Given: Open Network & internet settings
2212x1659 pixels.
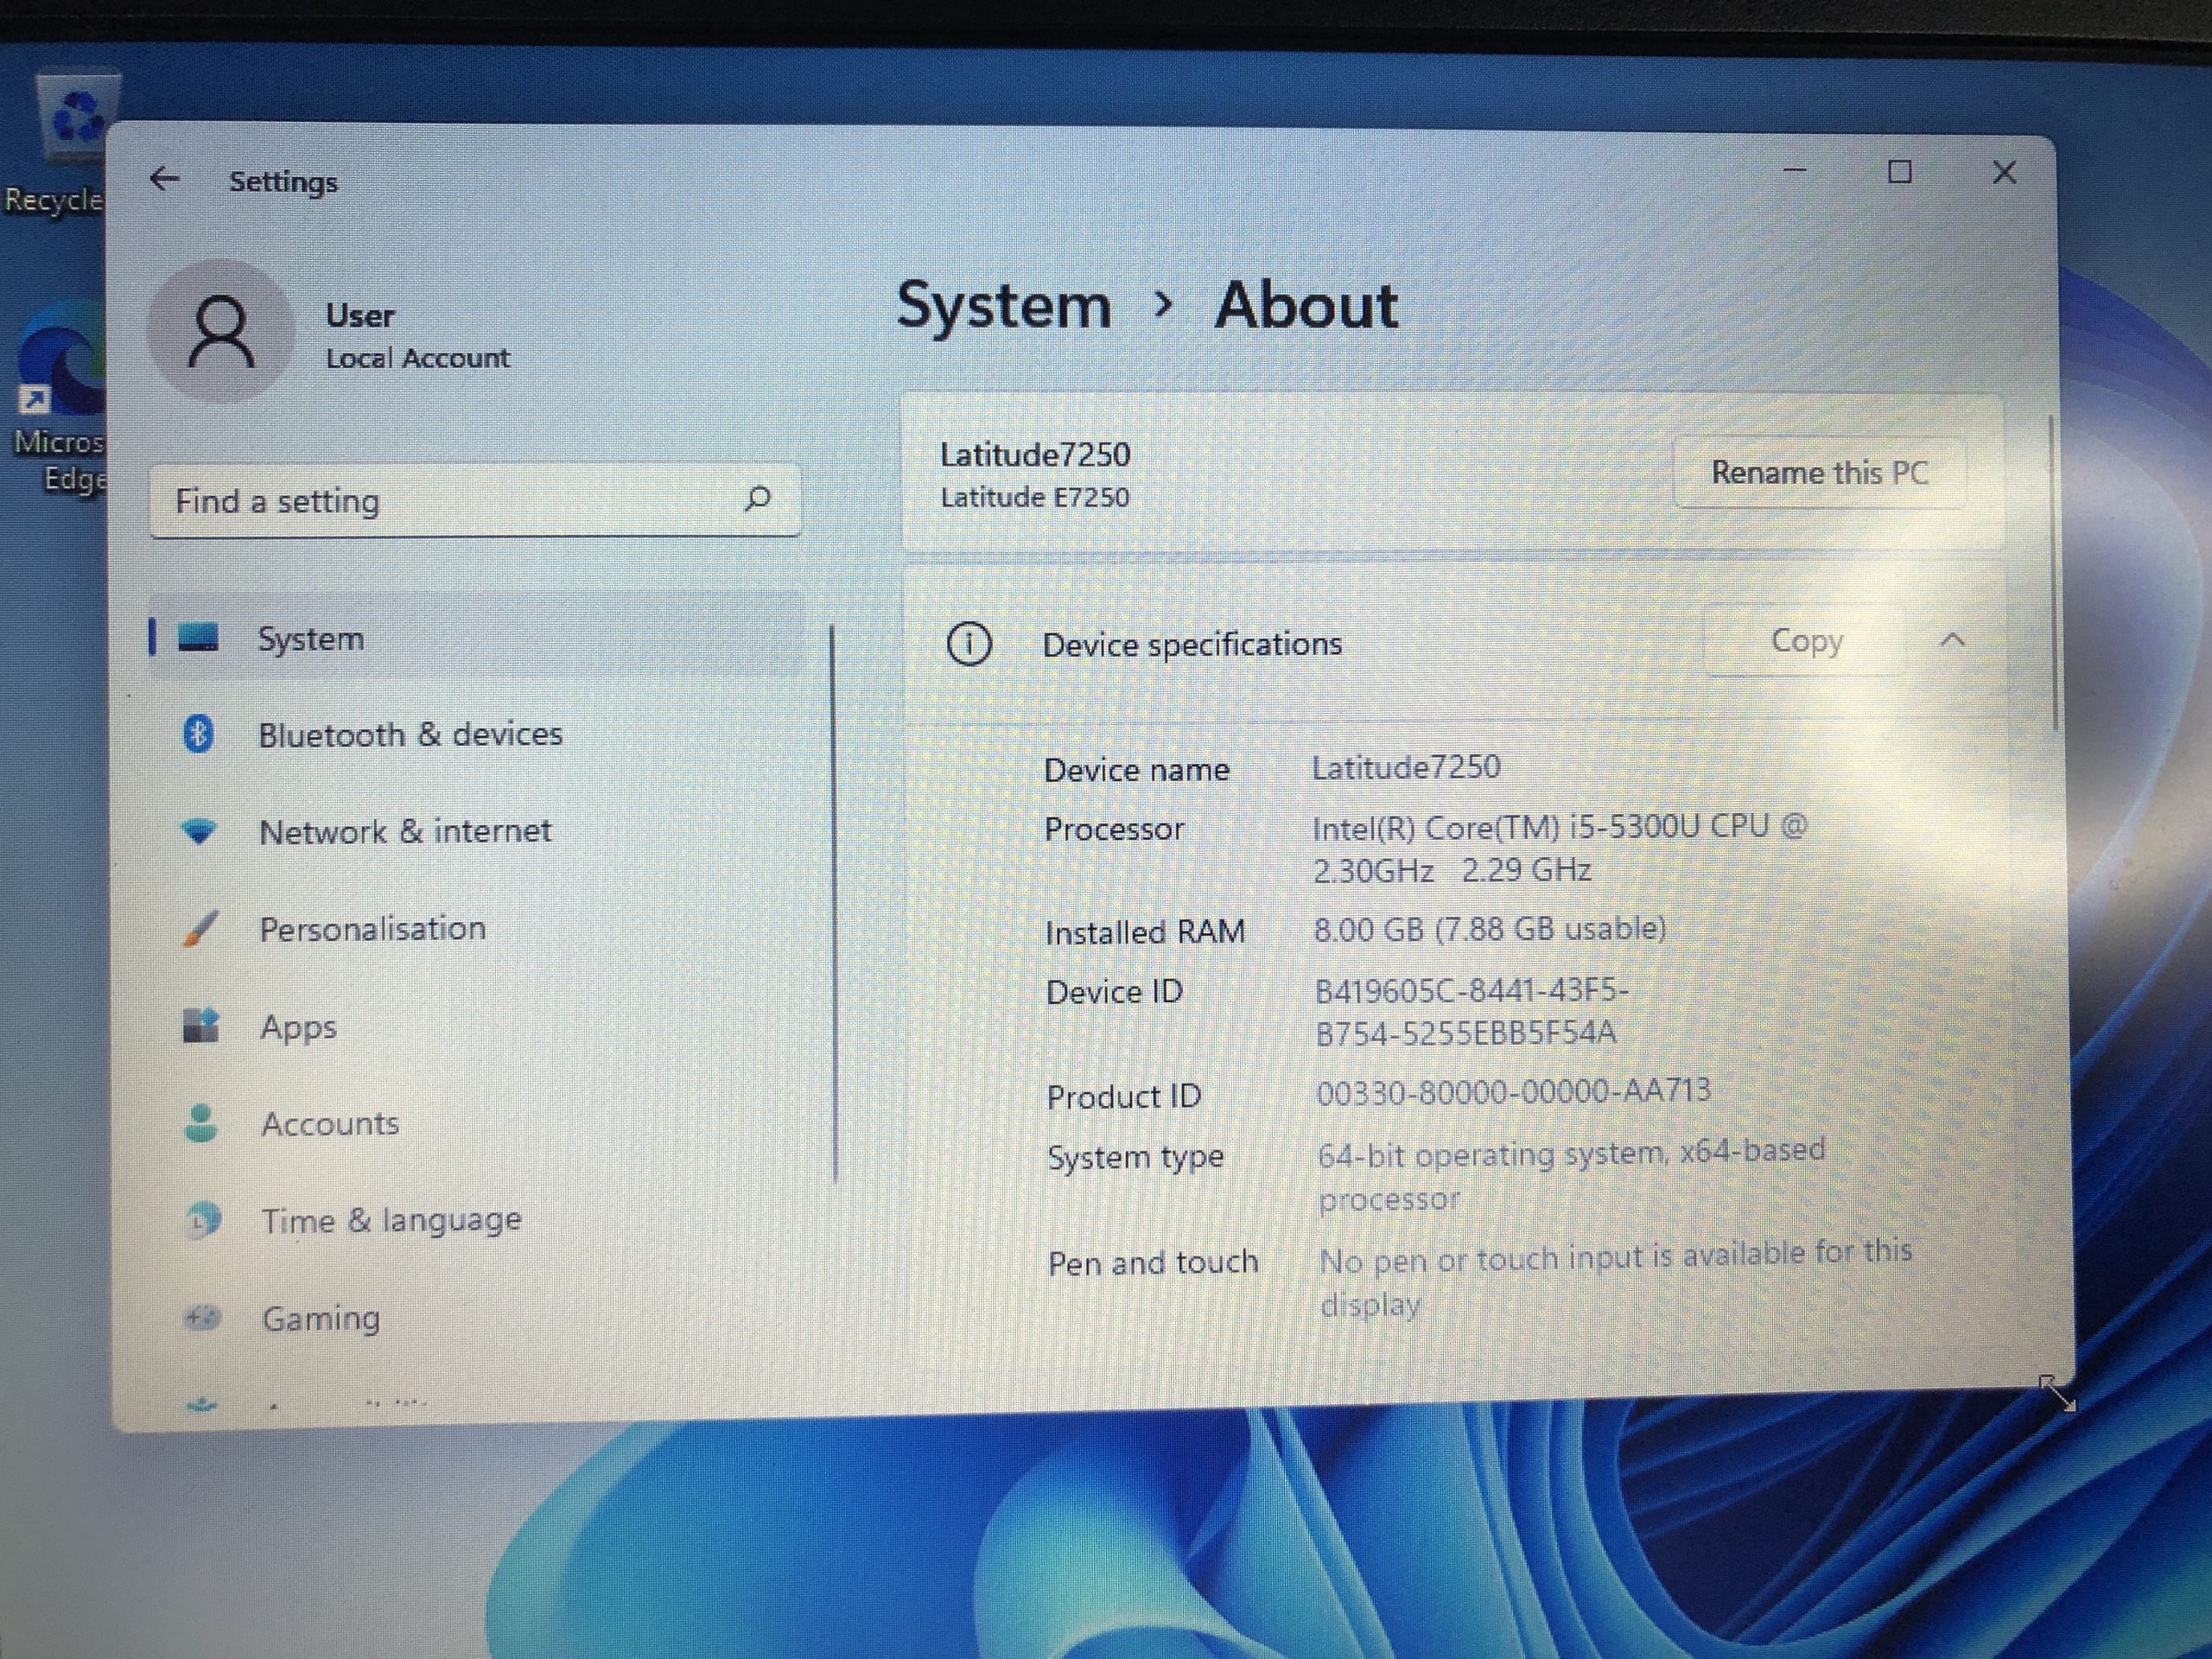Looking at the screenshot, I should pos(477,831).
